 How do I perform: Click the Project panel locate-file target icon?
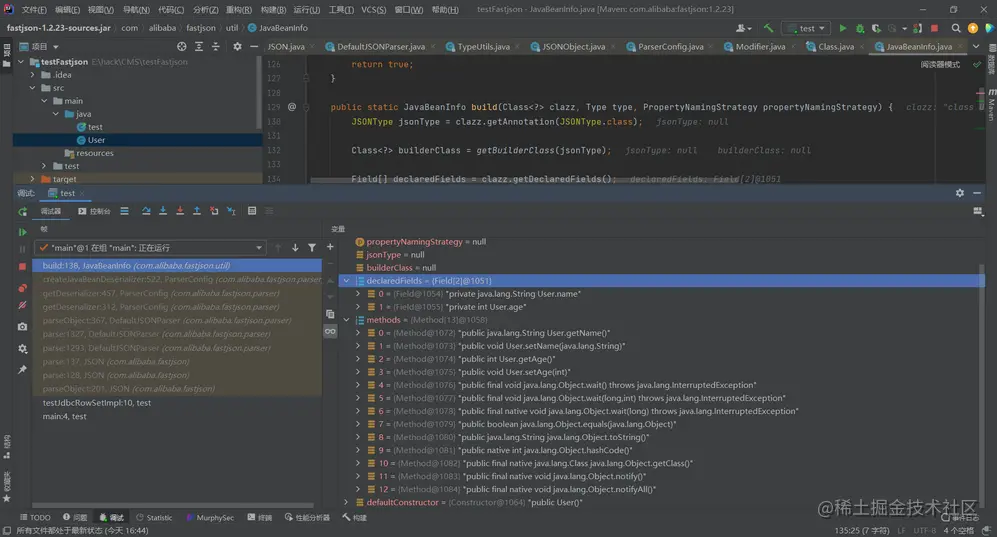(182, 46)
